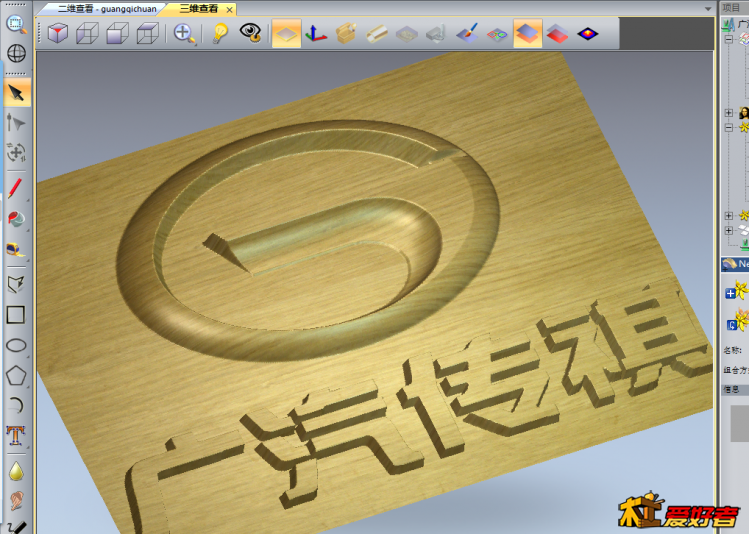Toggle the highlighted orange relief layers button
The width and height of the screenshot is (749, 534).
[527, 33]
